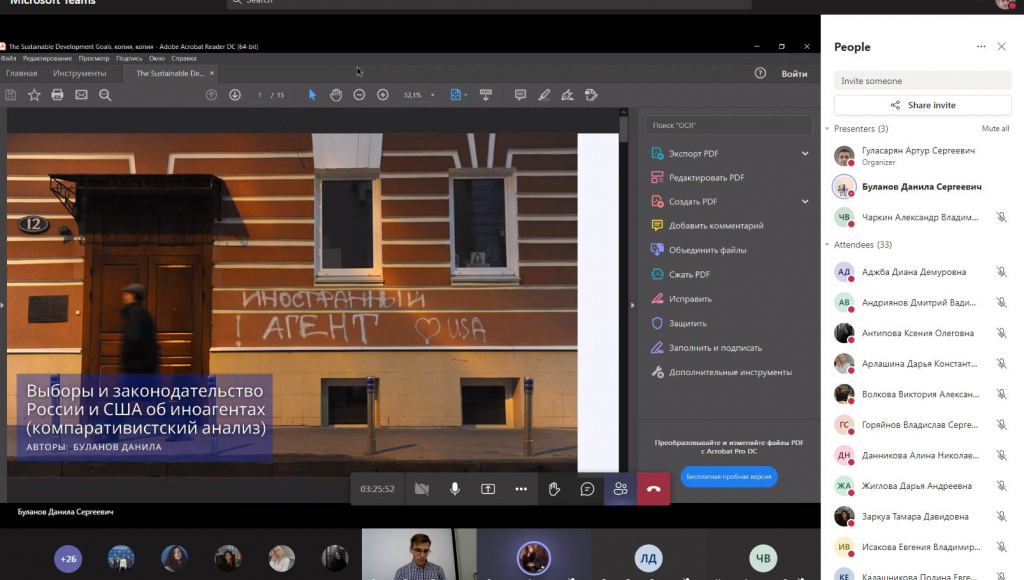Toggle raise hand in call controls

[554, 489]
